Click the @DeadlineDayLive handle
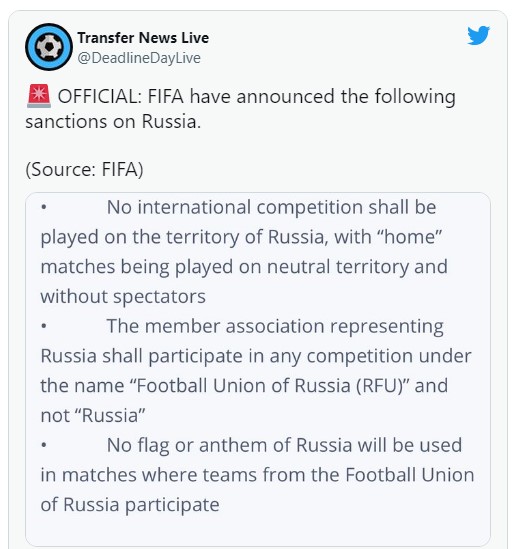 pos(139,58)
